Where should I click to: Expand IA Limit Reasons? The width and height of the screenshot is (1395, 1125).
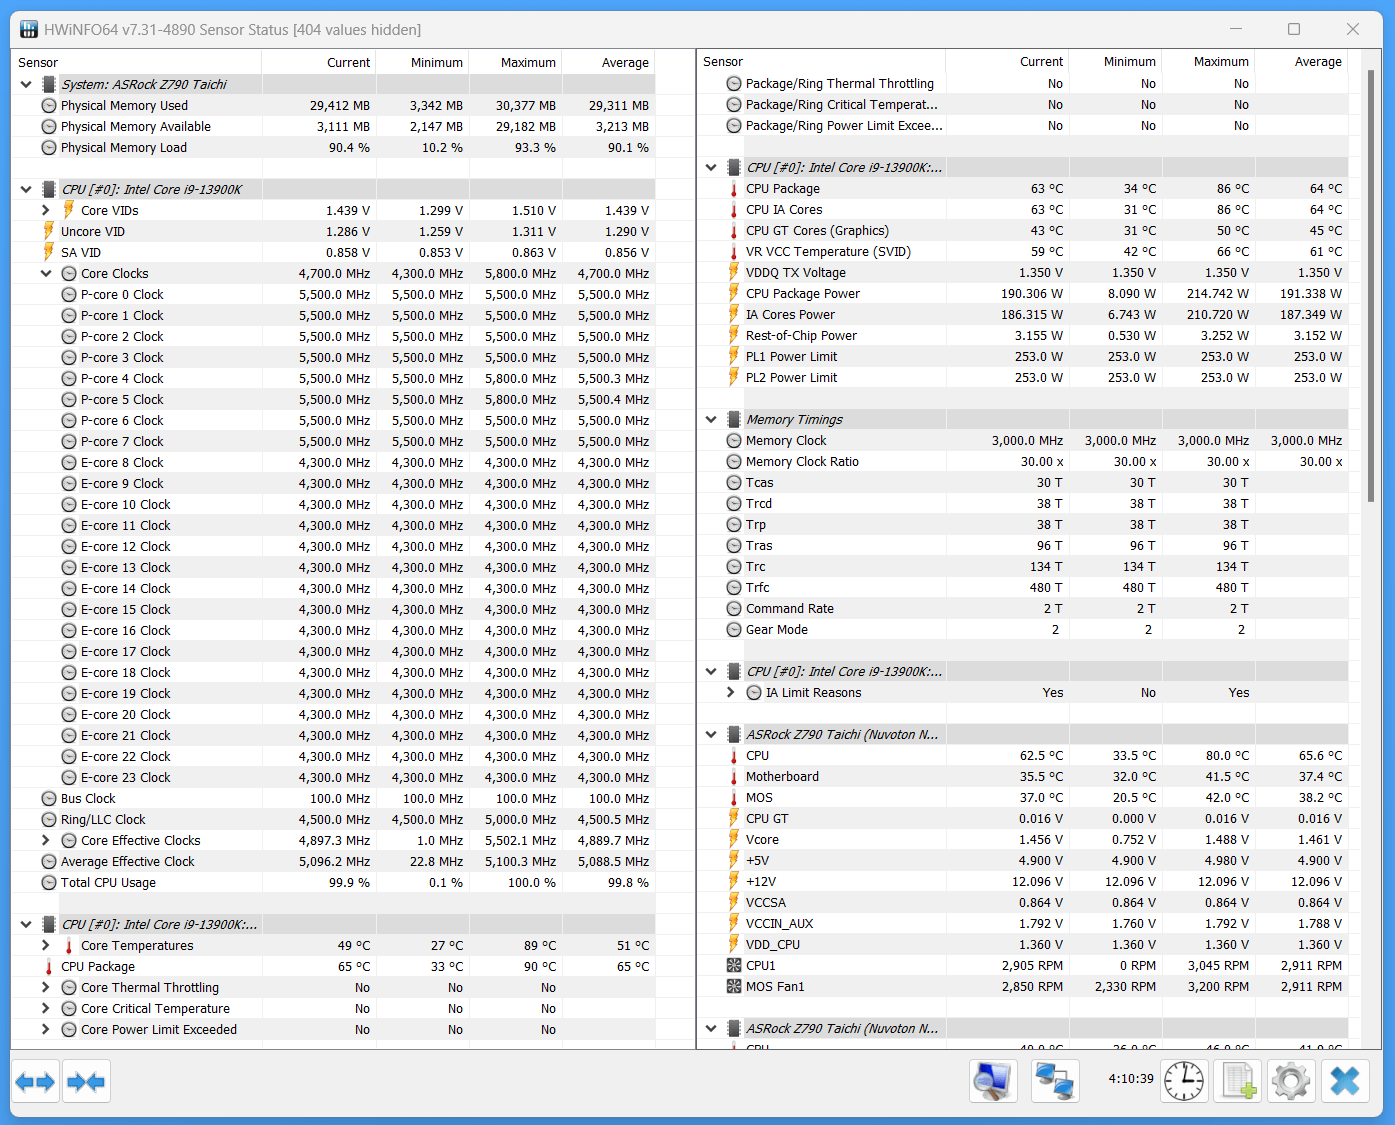731,693
